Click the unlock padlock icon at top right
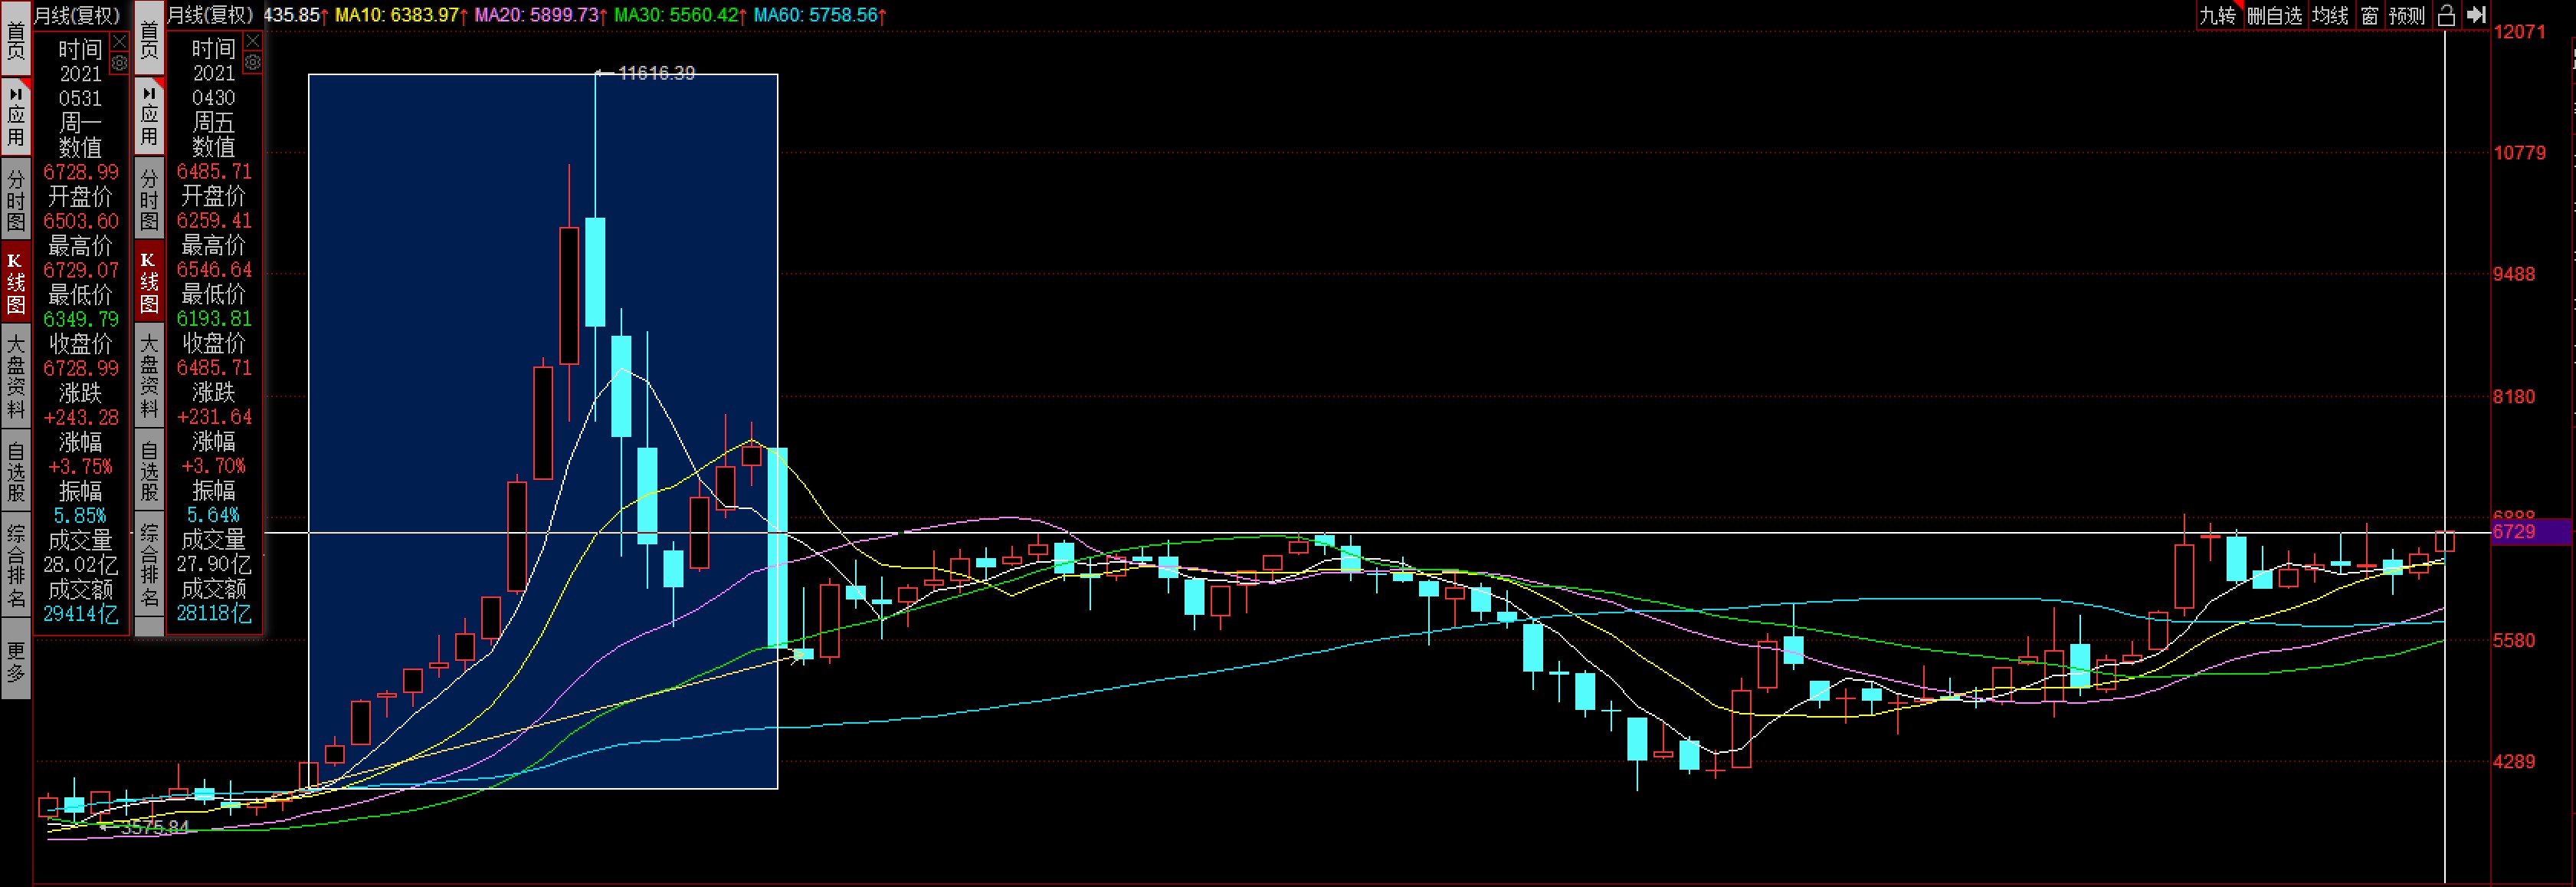Image resolution: width=2576 pixels, height=887 pixels. pyautogui.click(x=2446, y=15)
